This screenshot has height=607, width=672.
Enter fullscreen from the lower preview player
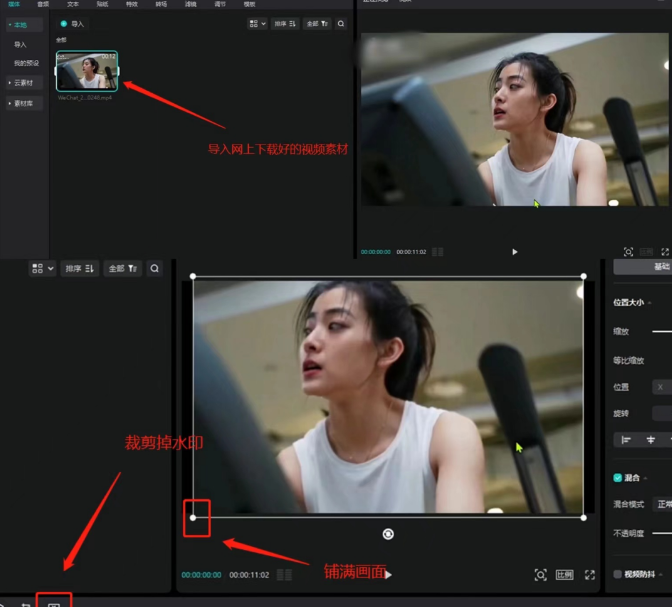[590, 575]
